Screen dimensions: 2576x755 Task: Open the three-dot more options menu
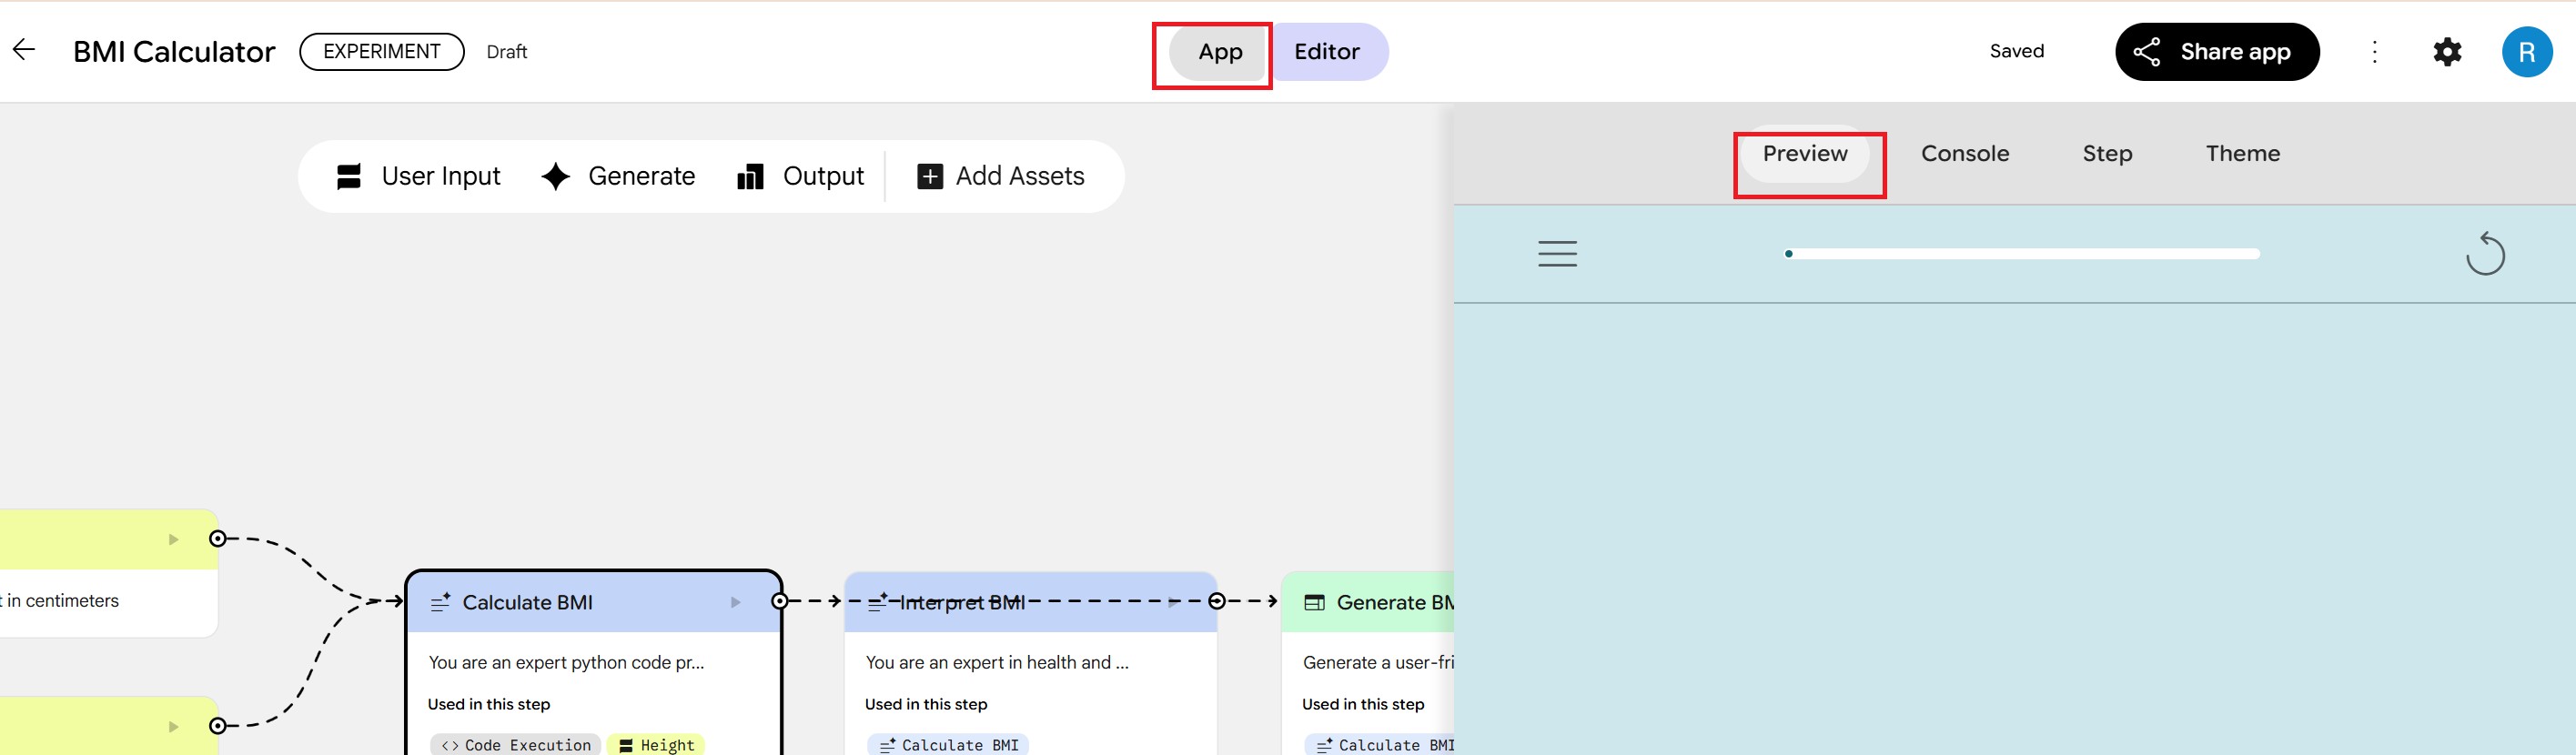(x=2374, y=52)
